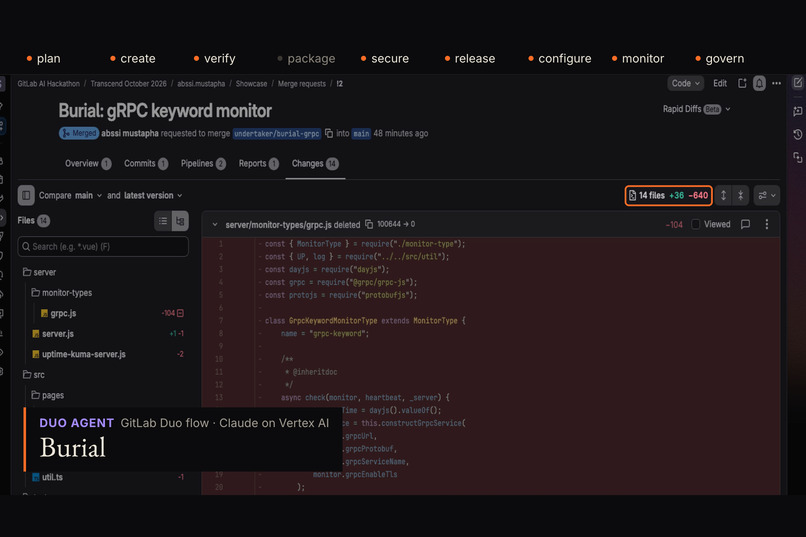This screenshot has height=537, width=806.
Task: Copy the source branch name
Action: 329,134
